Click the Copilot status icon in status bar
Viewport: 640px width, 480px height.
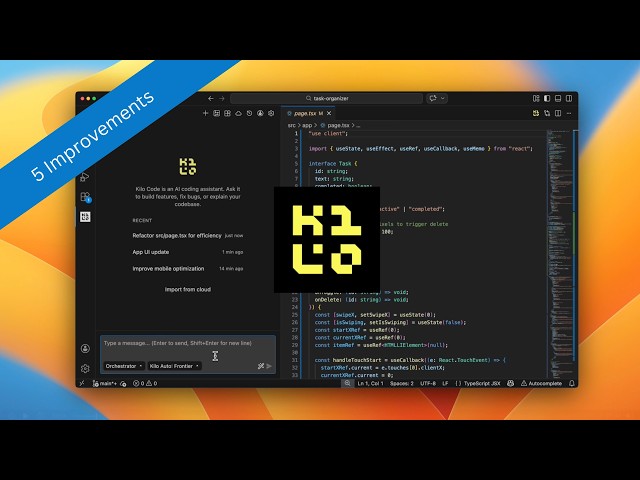510,383
